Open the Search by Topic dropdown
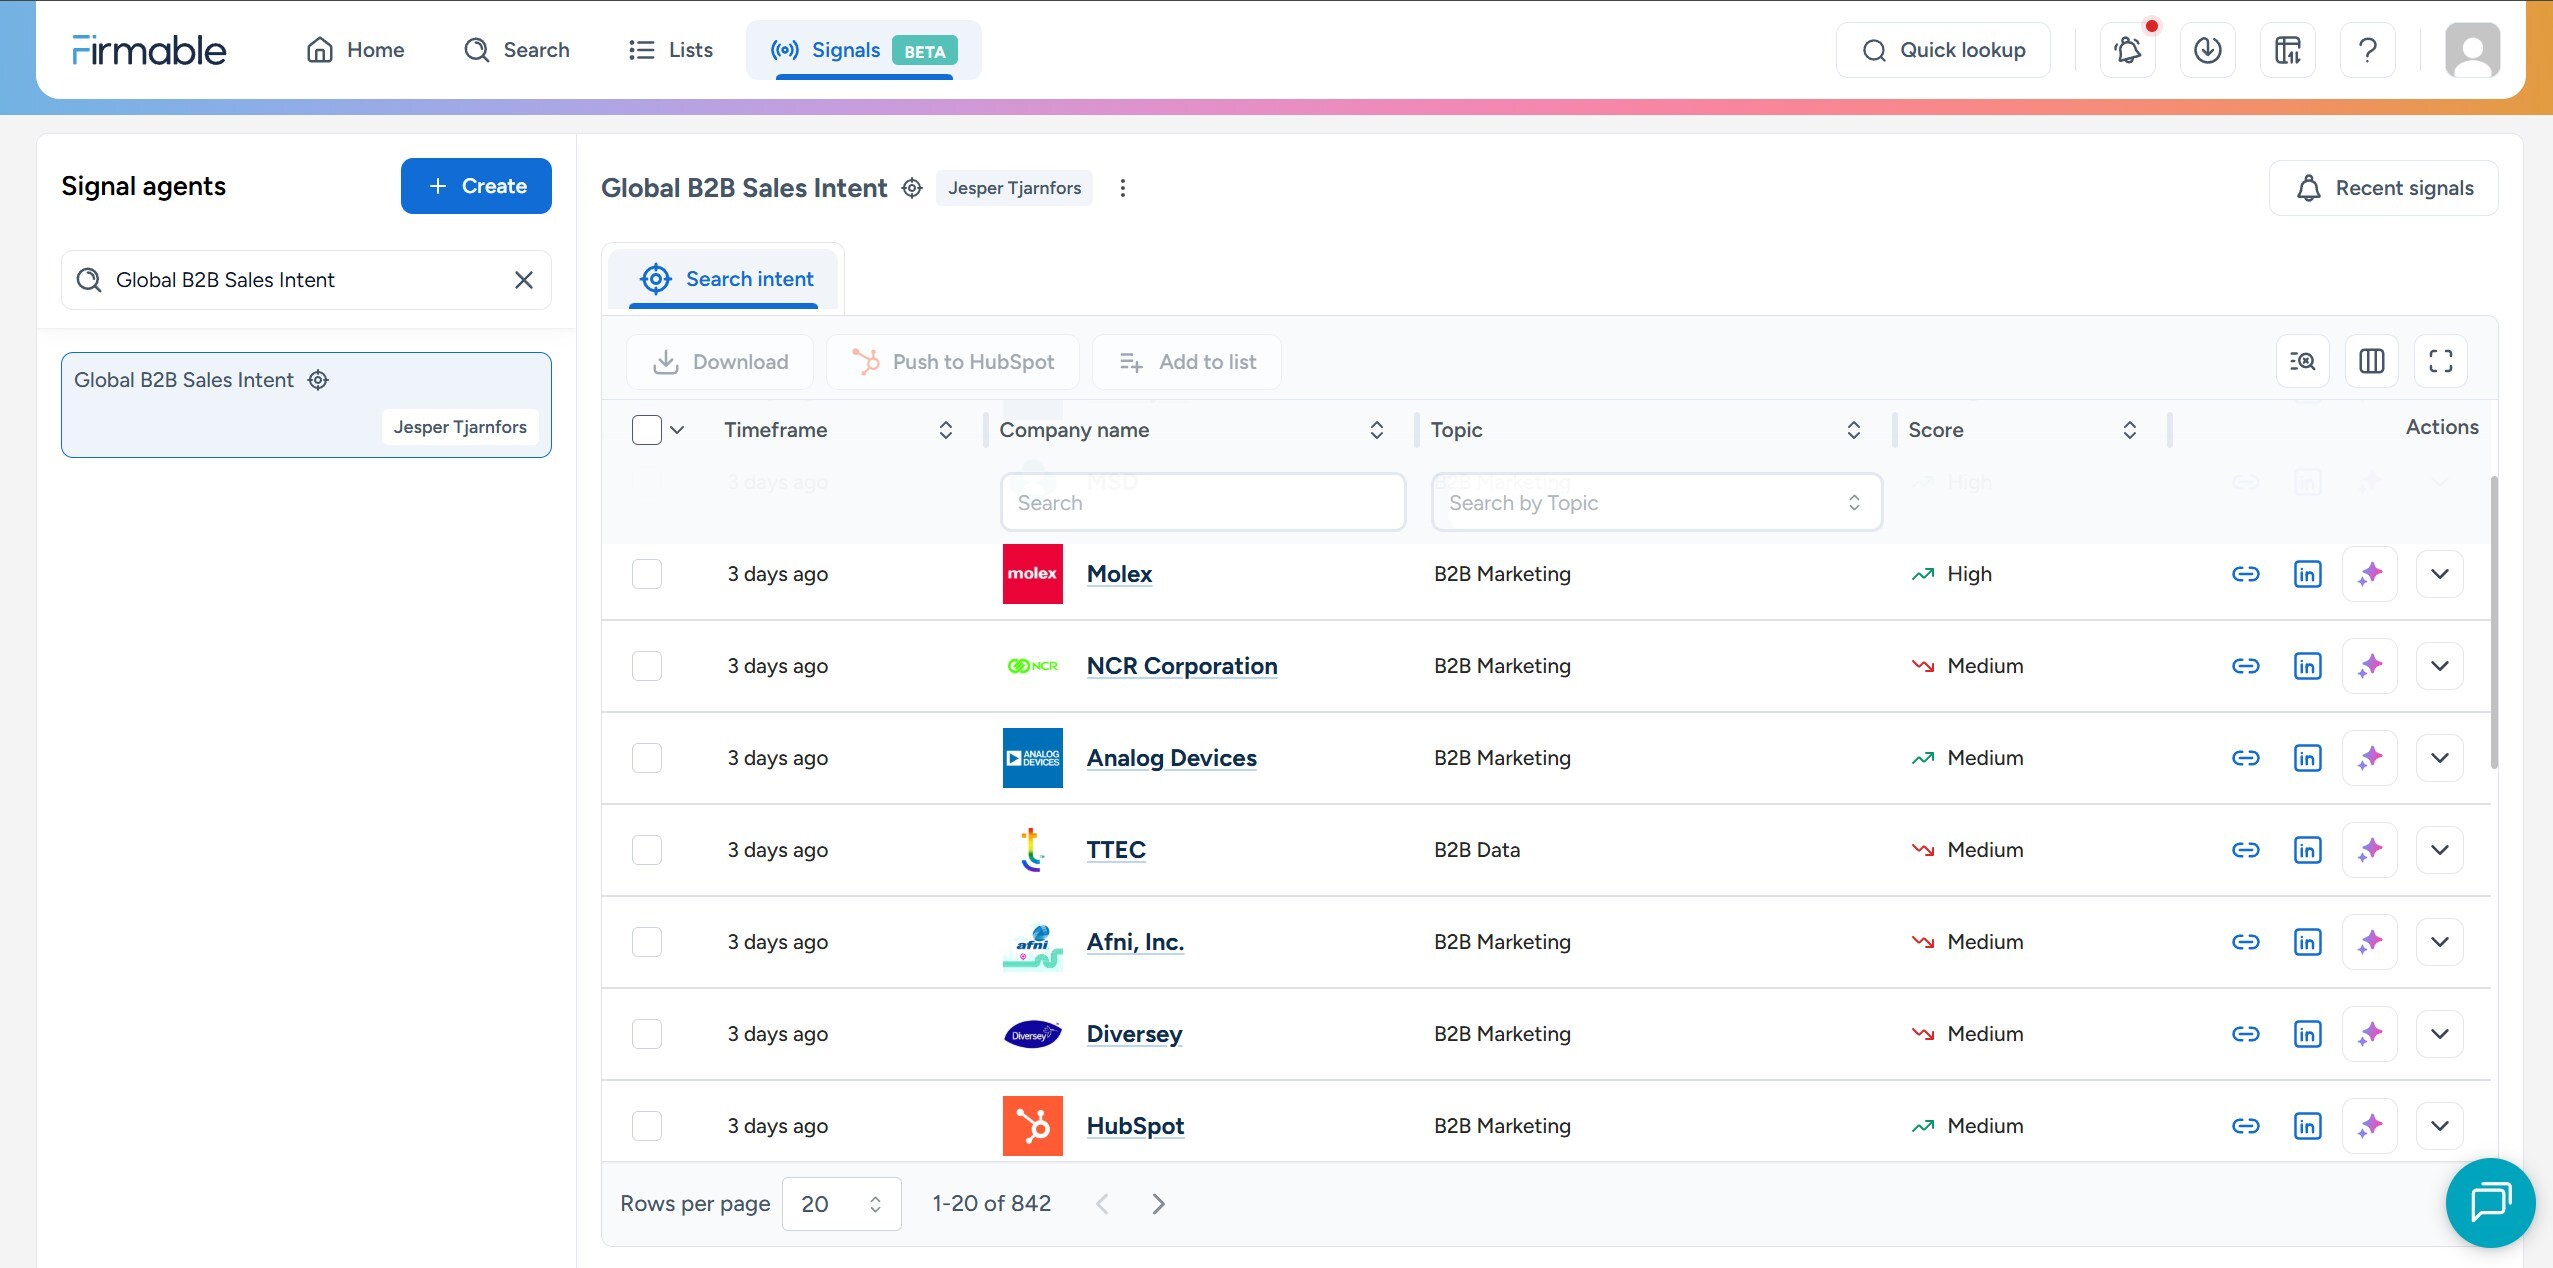This screenshot has height=1268, width=2553. [1656, 503]
